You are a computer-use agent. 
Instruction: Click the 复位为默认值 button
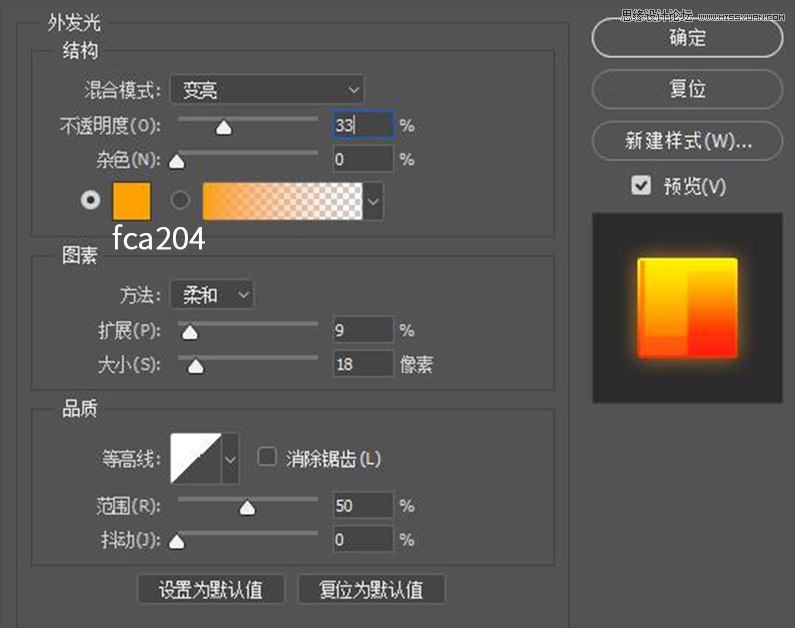[x=371, y=589]
